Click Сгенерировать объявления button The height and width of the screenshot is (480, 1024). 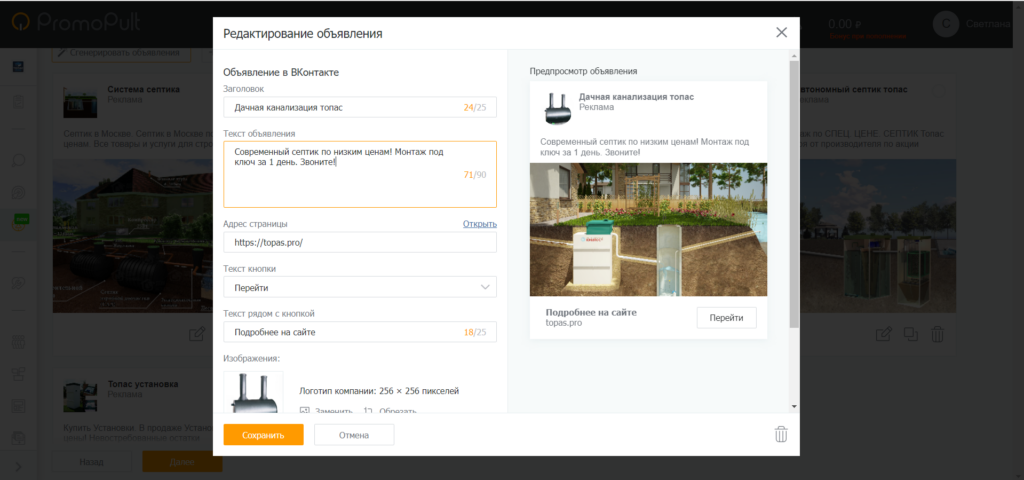tap(121, 53)
